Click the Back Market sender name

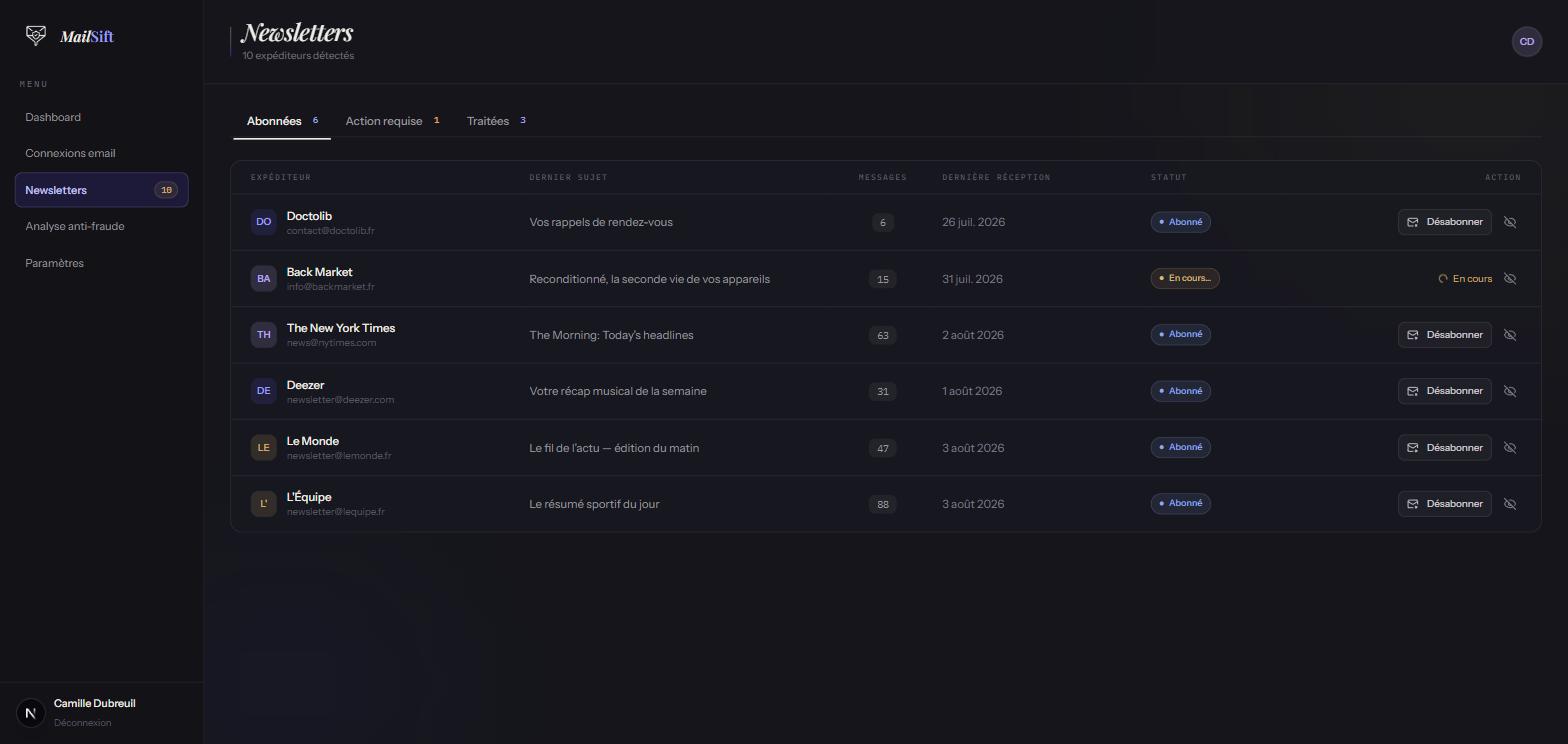click(319, 272)
